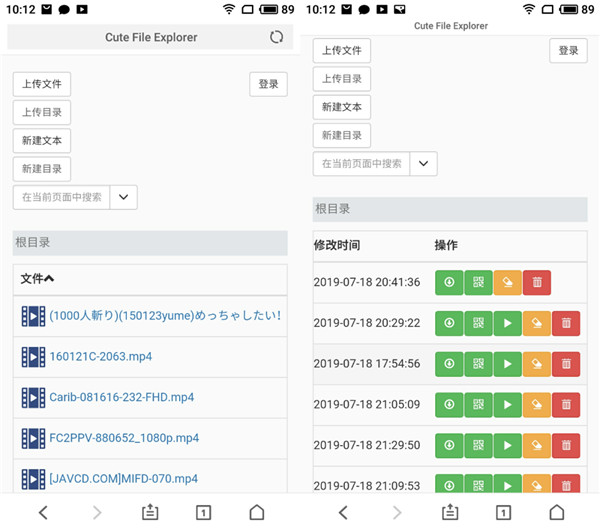Click 登录 button in right panel
This screenshot has width=600, height=532.
click(x=568, y=51)
